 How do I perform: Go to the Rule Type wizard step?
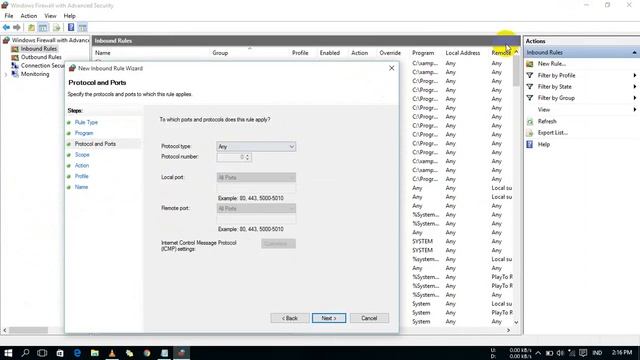(86, 122)
